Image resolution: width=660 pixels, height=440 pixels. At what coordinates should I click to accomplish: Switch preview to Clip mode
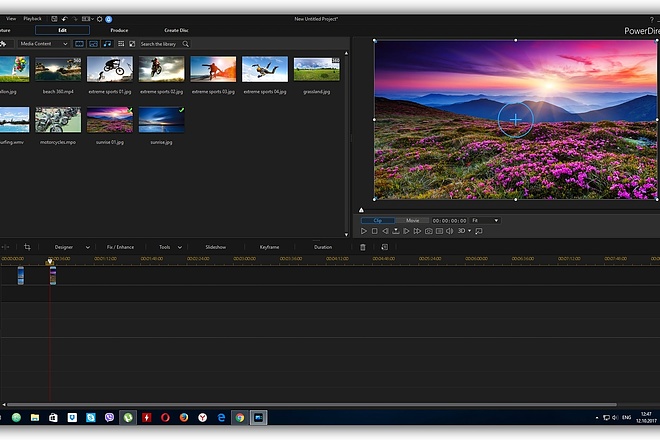tap(378, 221)
